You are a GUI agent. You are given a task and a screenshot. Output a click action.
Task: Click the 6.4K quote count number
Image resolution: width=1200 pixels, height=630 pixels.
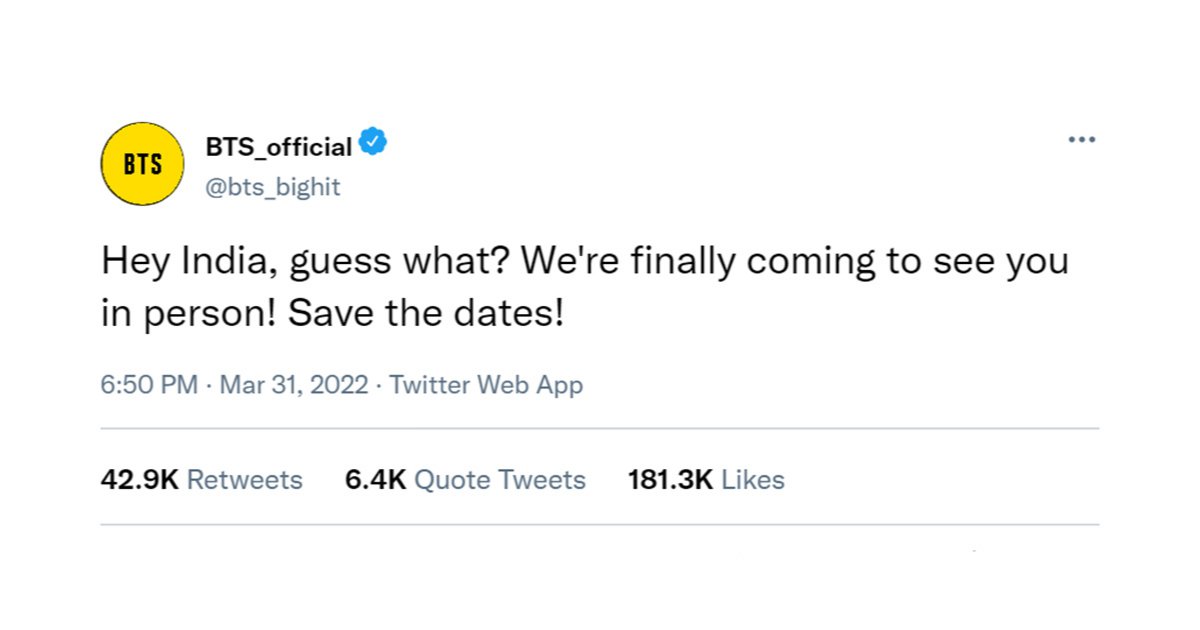tap(375, 480)
